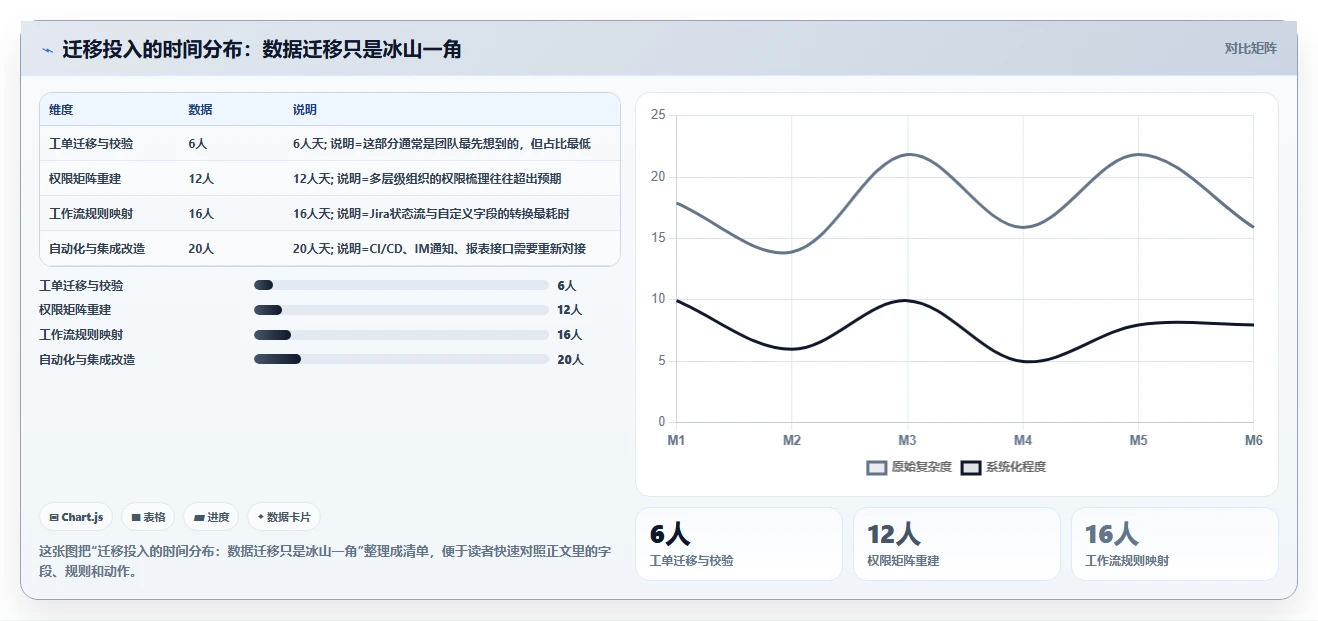The width and height of the screenshot is (1318, 621).
Task: Open the 12人 权限矩阵重建 data card
Action: click(x=956, y=544)
